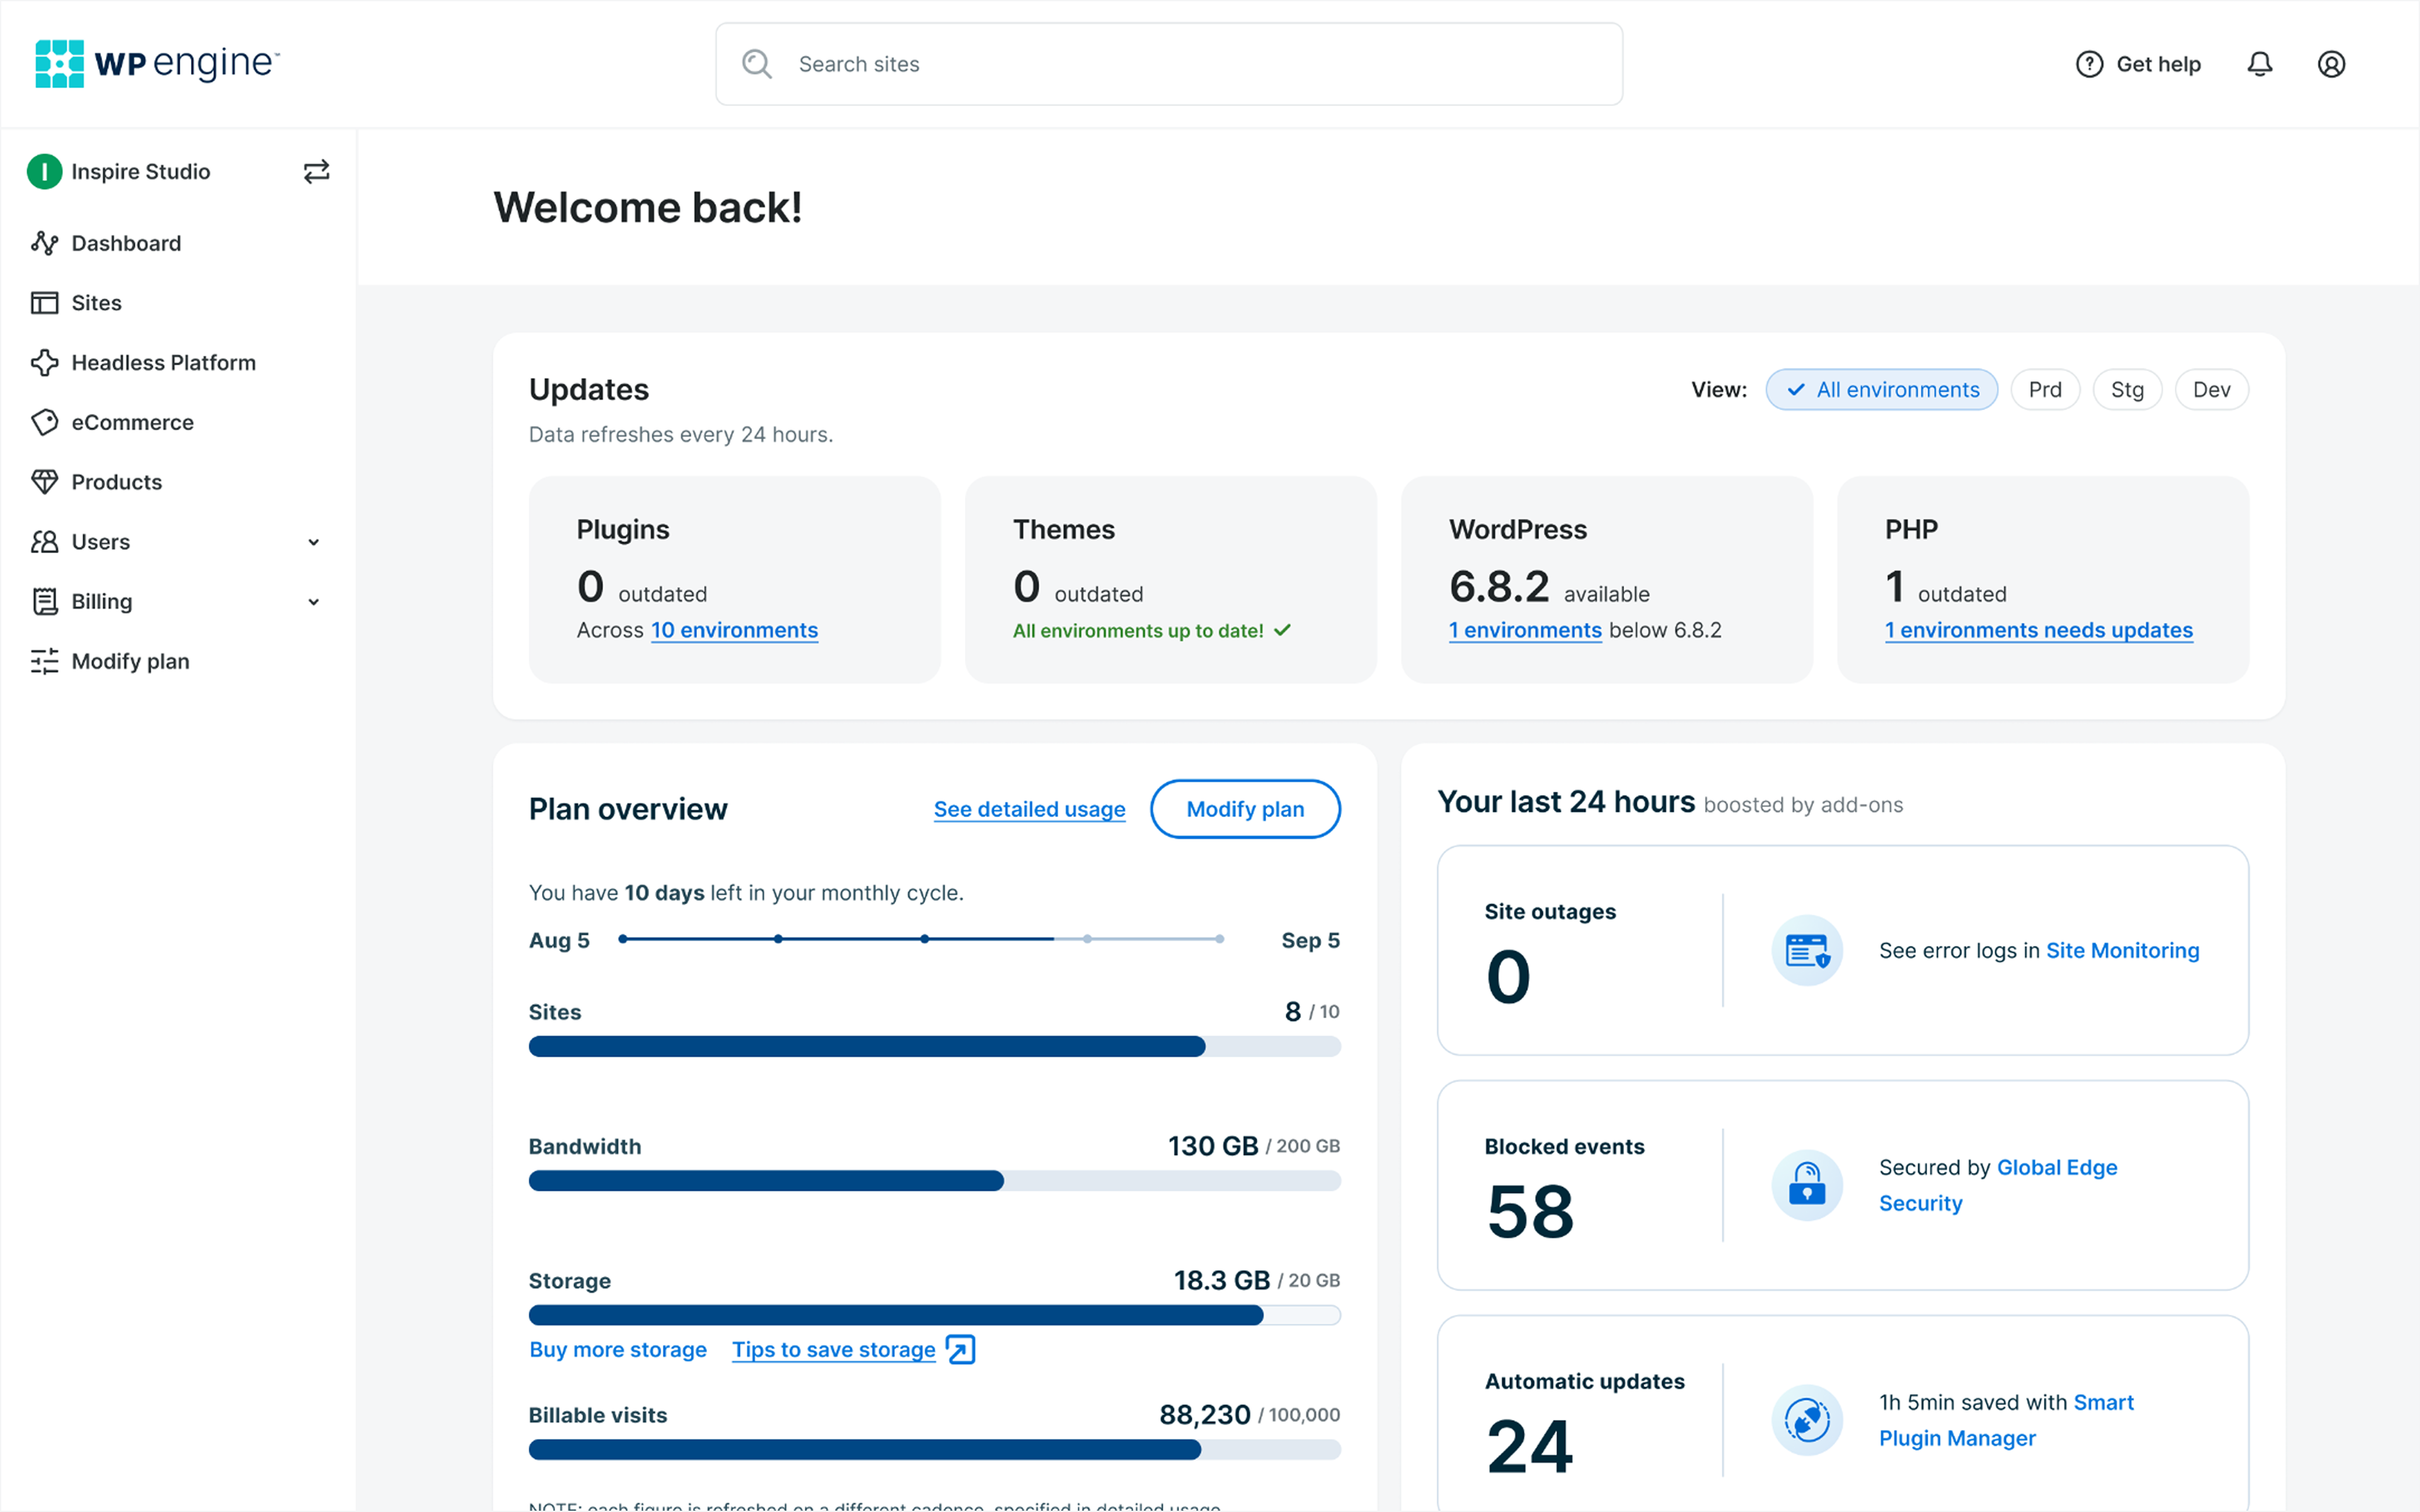2420x1512 pixels.
Task: Go to eCommerce sidebar item
Action: [x=132, y=423]
